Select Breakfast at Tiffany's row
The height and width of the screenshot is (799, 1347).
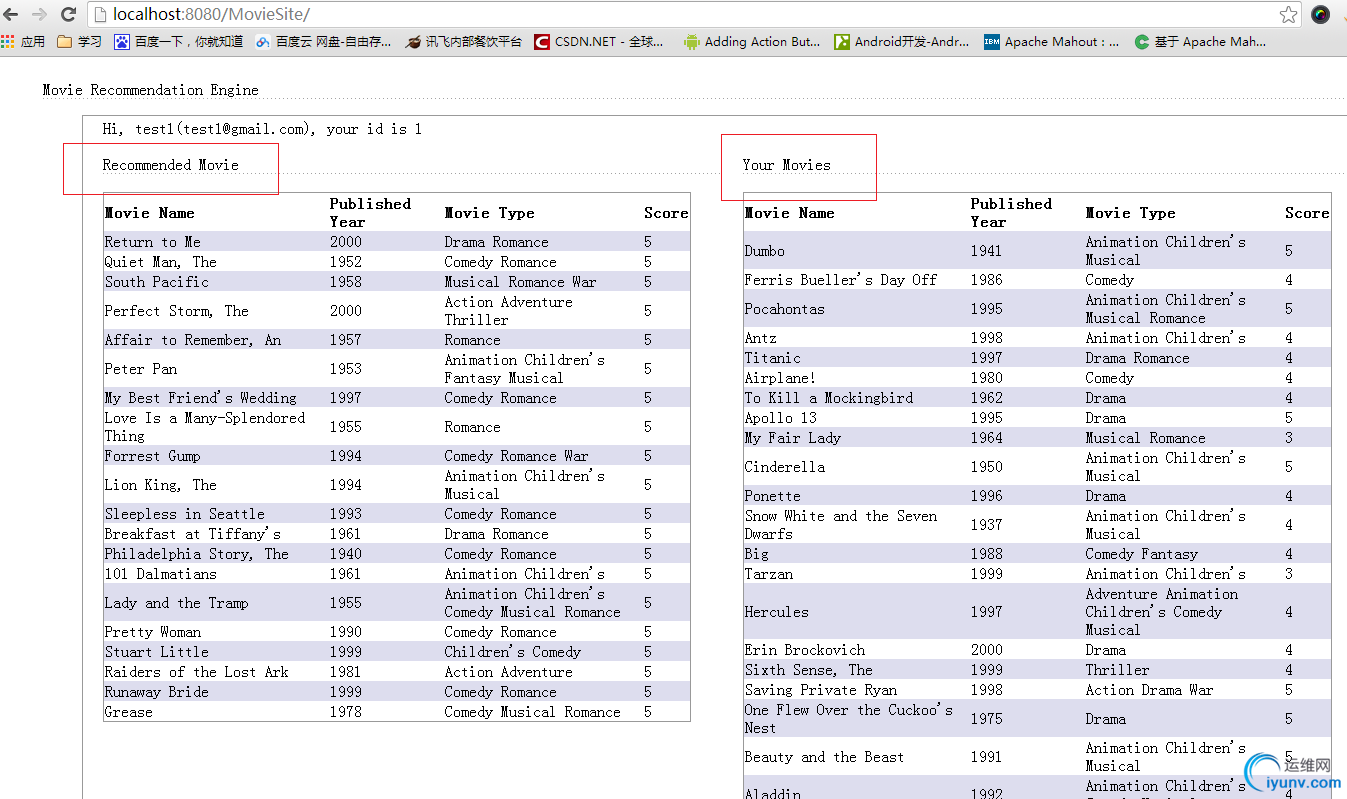click(397, 534)
